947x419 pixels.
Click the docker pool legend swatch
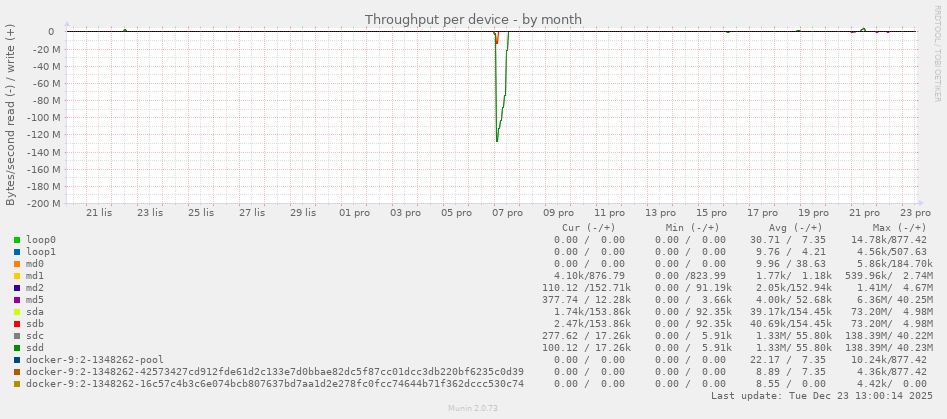[17, 360]
